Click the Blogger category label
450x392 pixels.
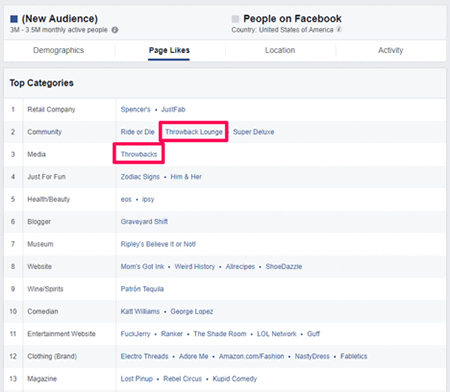pos(39,222)
